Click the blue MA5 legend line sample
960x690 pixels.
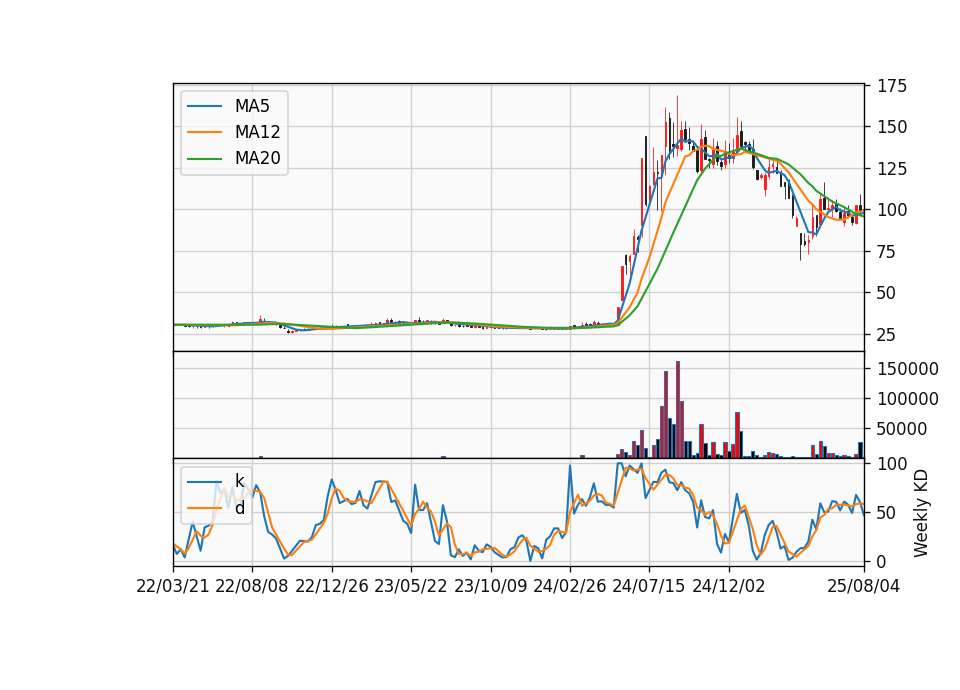204,107
